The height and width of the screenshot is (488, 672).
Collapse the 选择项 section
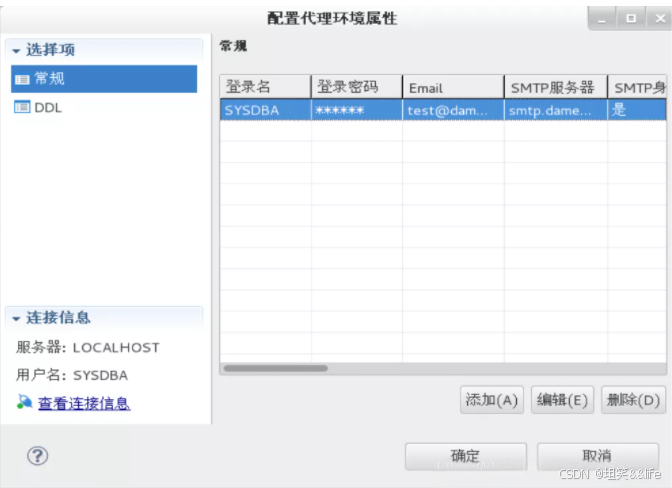[16, 51]
